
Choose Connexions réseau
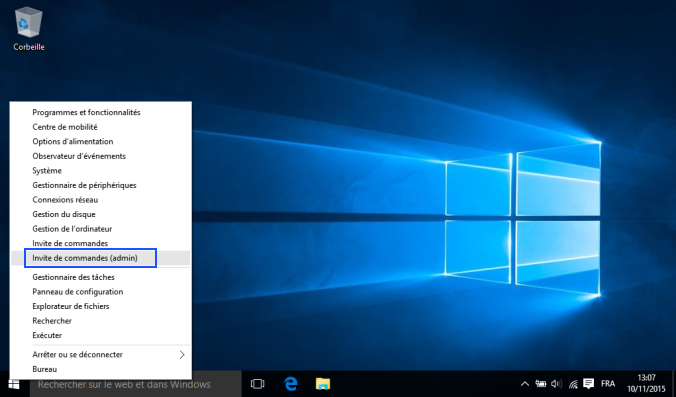100,200
